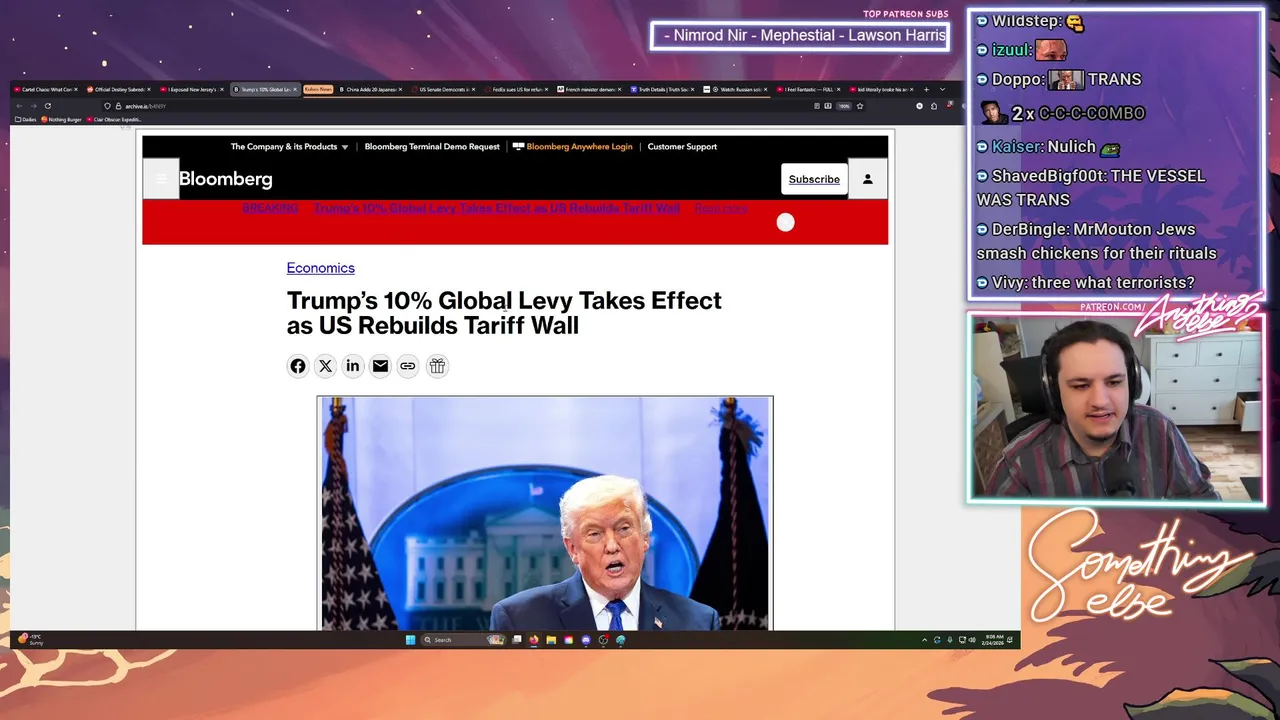Image resolution: width=1280 pixels, height=720 pixels.
Task: Click the Subscribe button
Action: pos(814,179)
